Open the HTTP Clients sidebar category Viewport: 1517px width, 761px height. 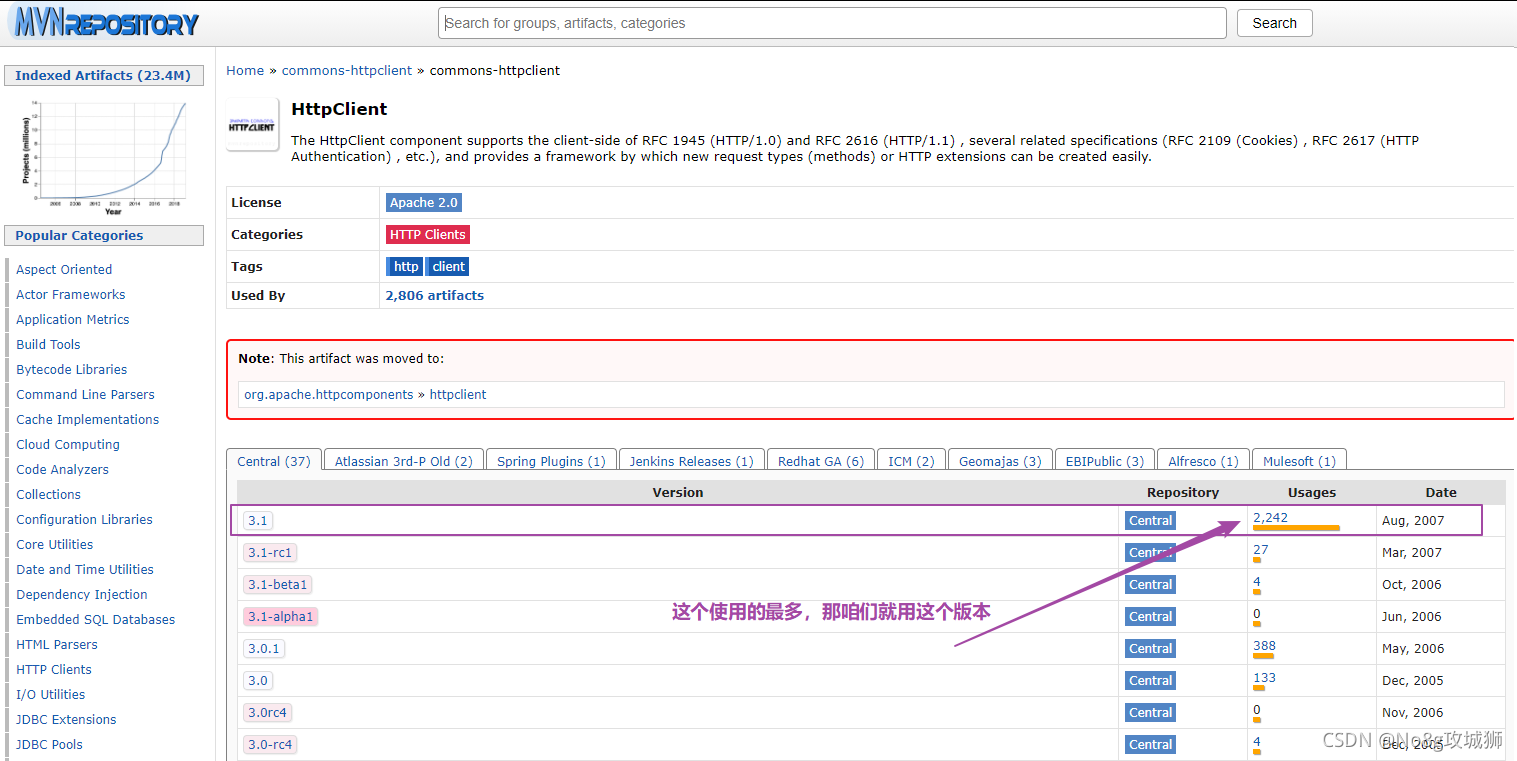click(54, 669)
